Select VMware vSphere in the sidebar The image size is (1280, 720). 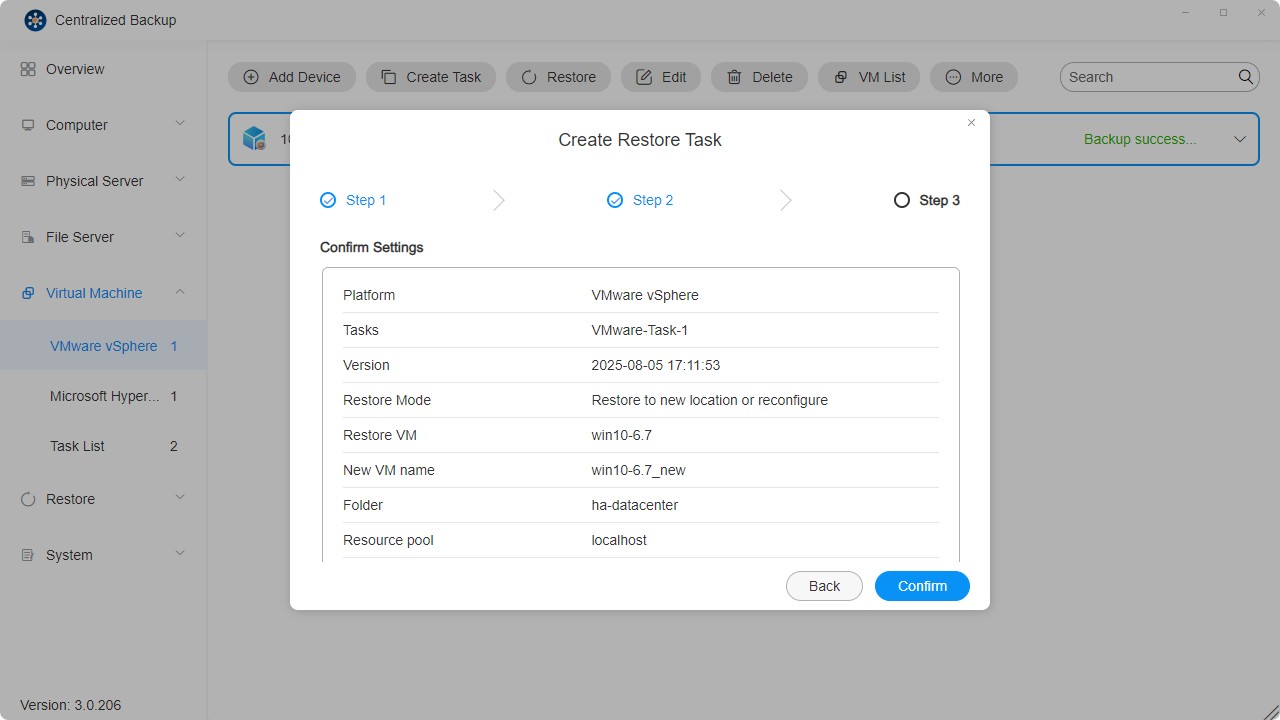point(103,345)
